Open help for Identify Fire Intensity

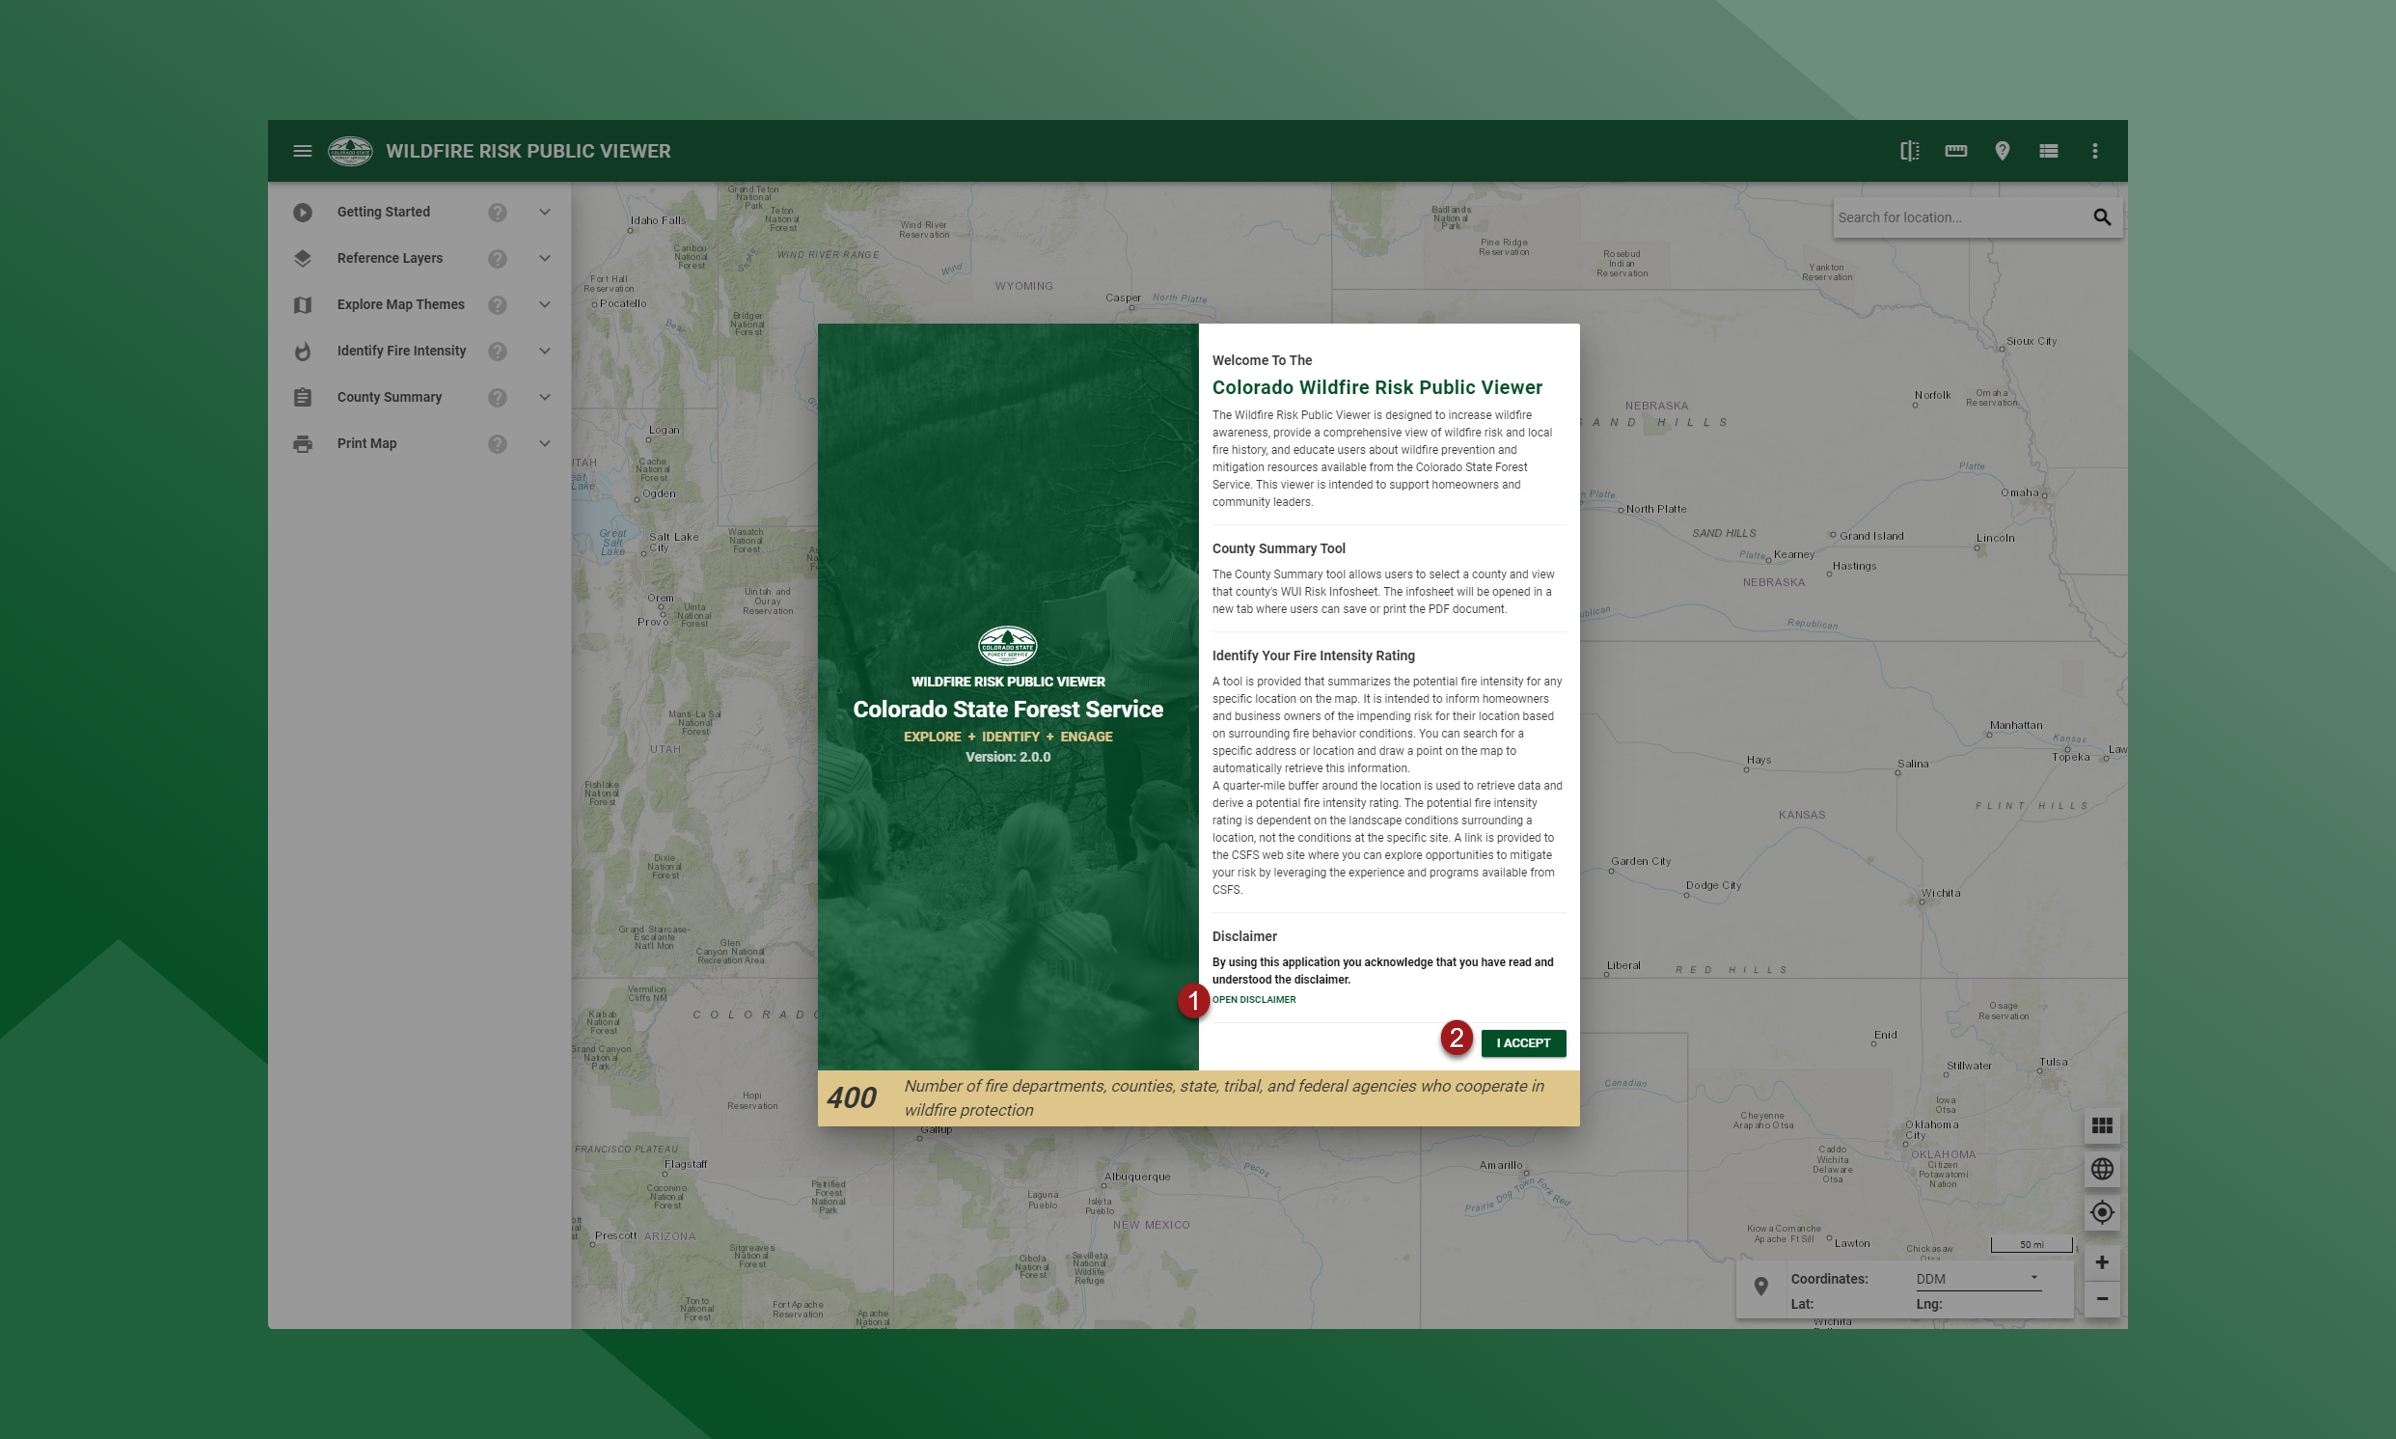click(x=497, y=351)
